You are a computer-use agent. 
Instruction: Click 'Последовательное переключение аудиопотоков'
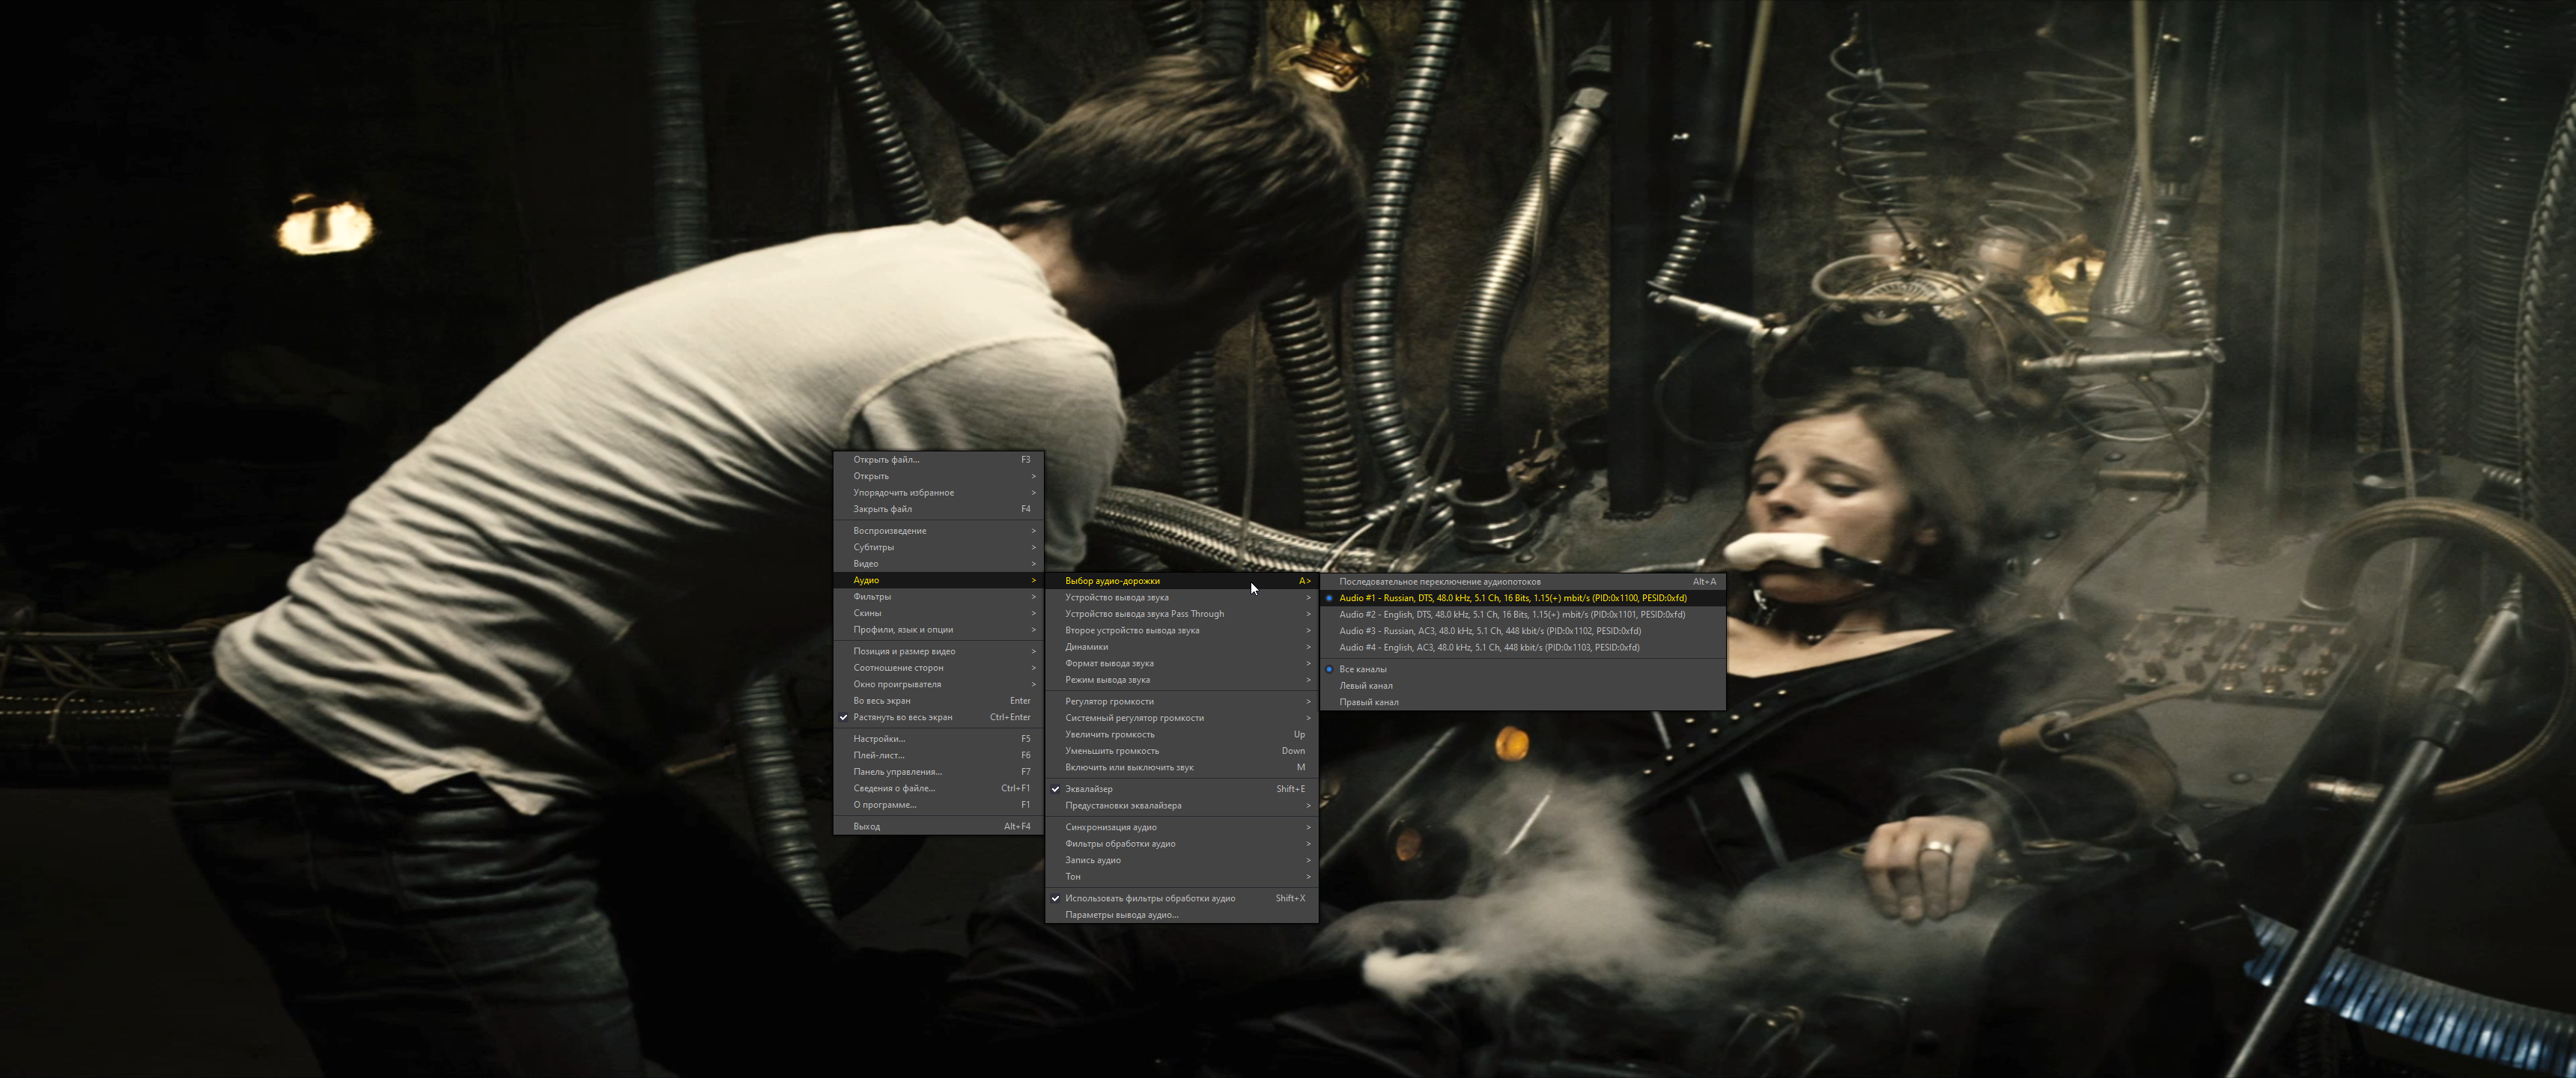[1522, 581]
